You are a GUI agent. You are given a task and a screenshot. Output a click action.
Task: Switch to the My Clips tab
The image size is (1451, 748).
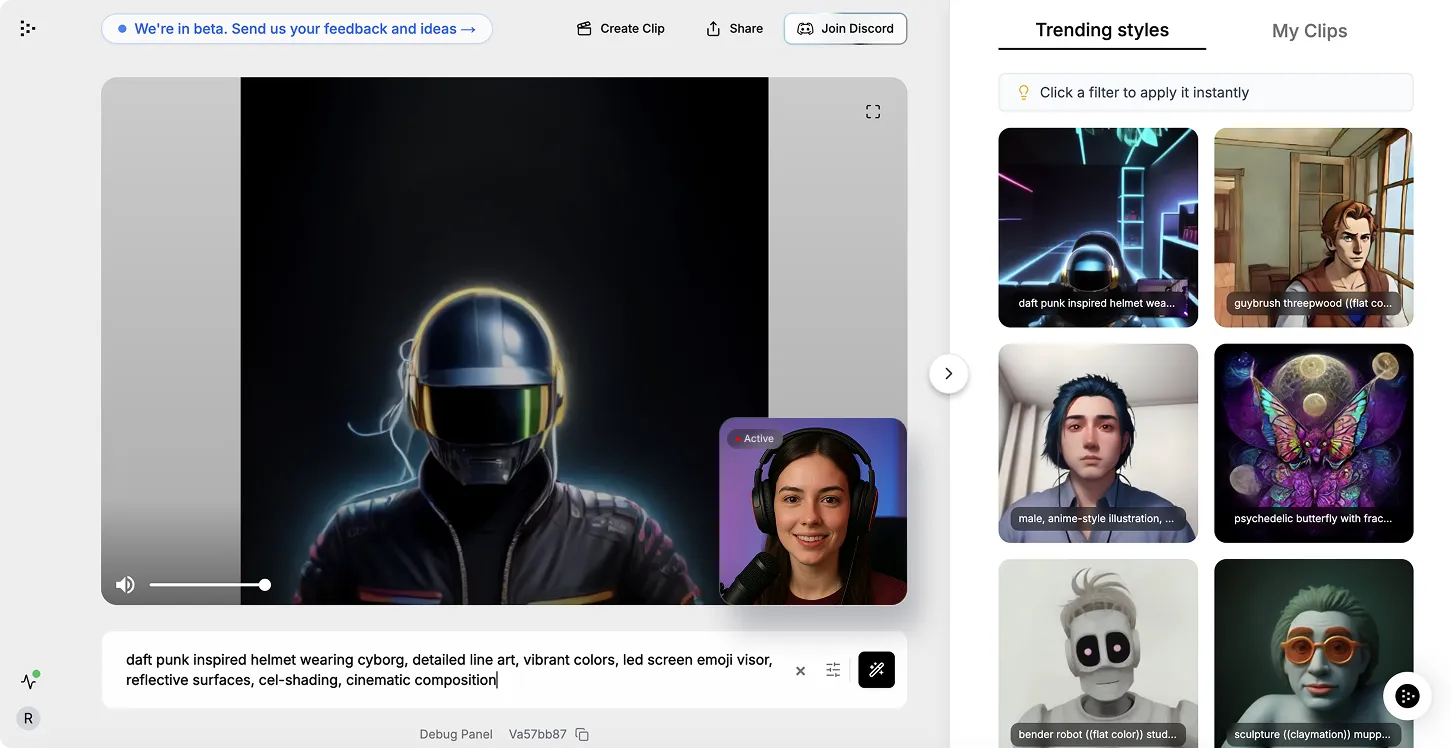click(1309, 31)
